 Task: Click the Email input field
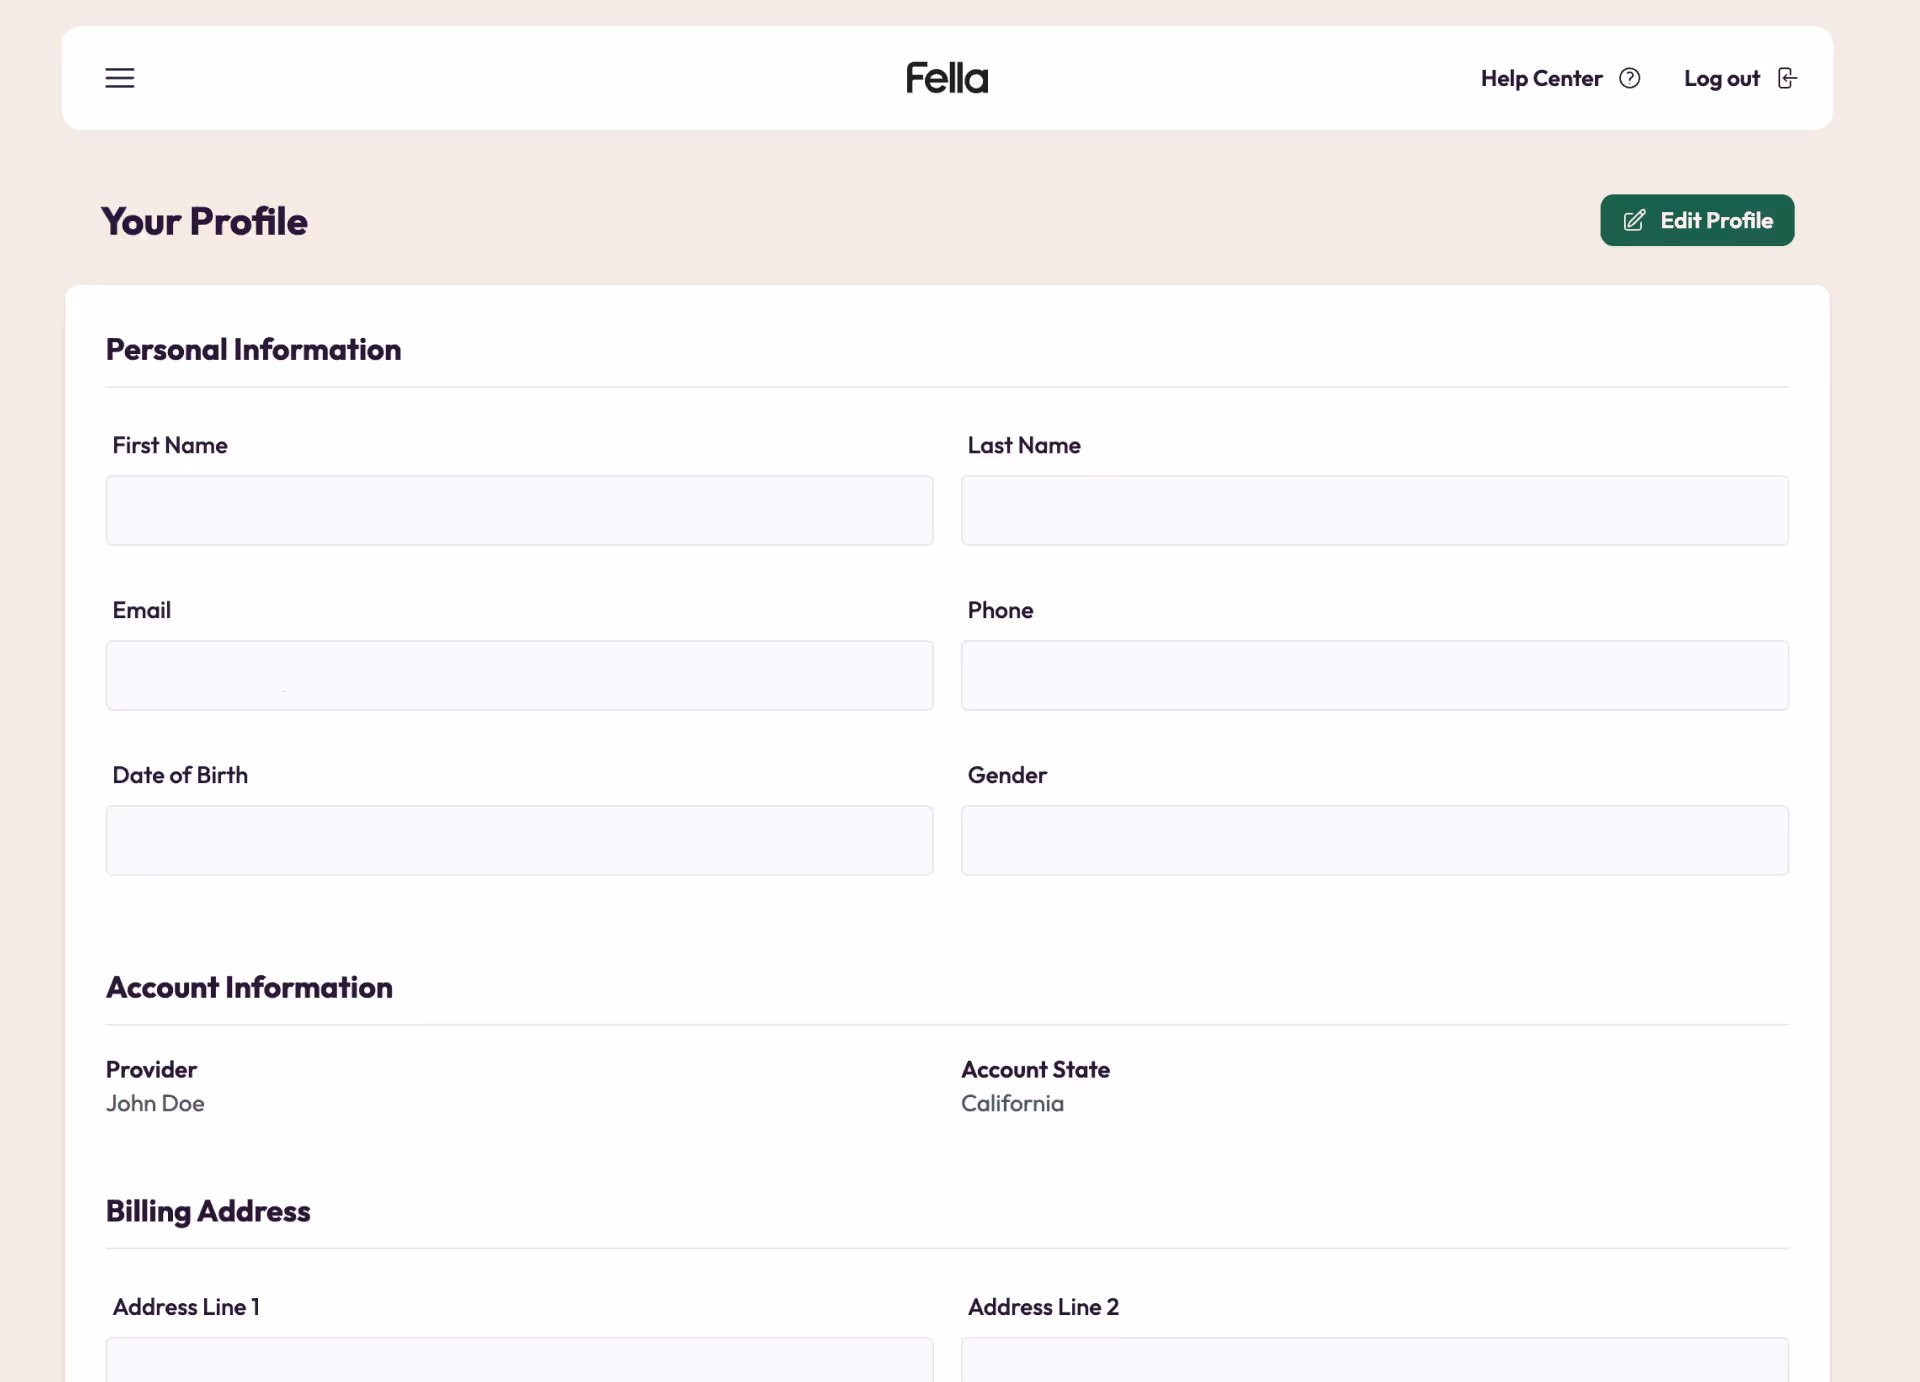click(x=520, y=675)
